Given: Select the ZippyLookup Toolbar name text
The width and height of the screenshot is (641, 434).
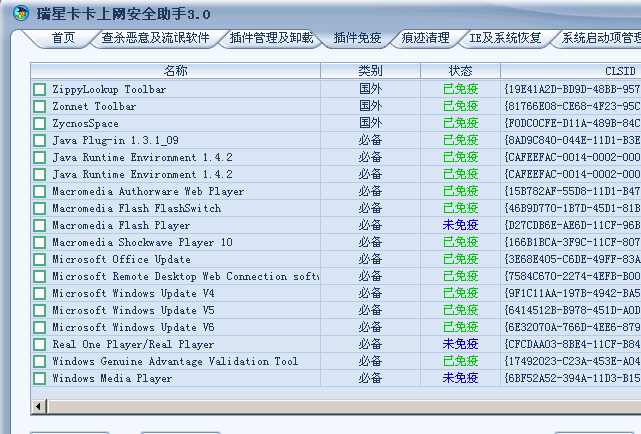Looking at the screenshot, I should [x=109, y=89].
